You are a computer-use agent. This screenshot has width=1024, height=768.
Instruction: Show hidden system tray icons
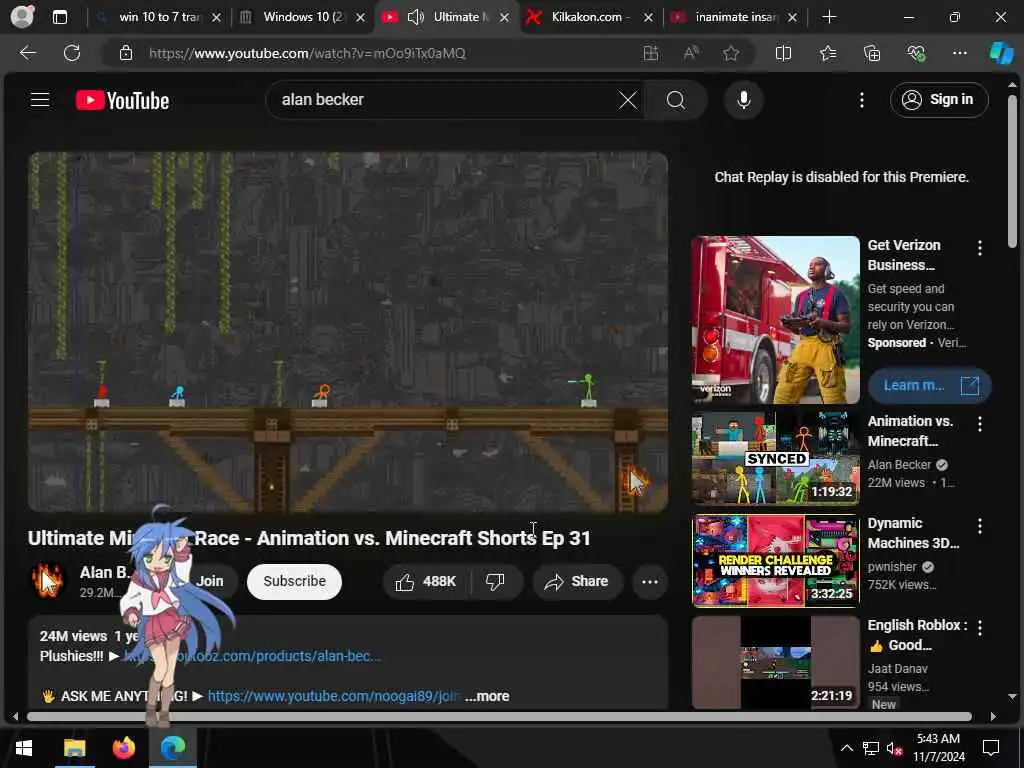pyautogui.click(x=846, y=748)
